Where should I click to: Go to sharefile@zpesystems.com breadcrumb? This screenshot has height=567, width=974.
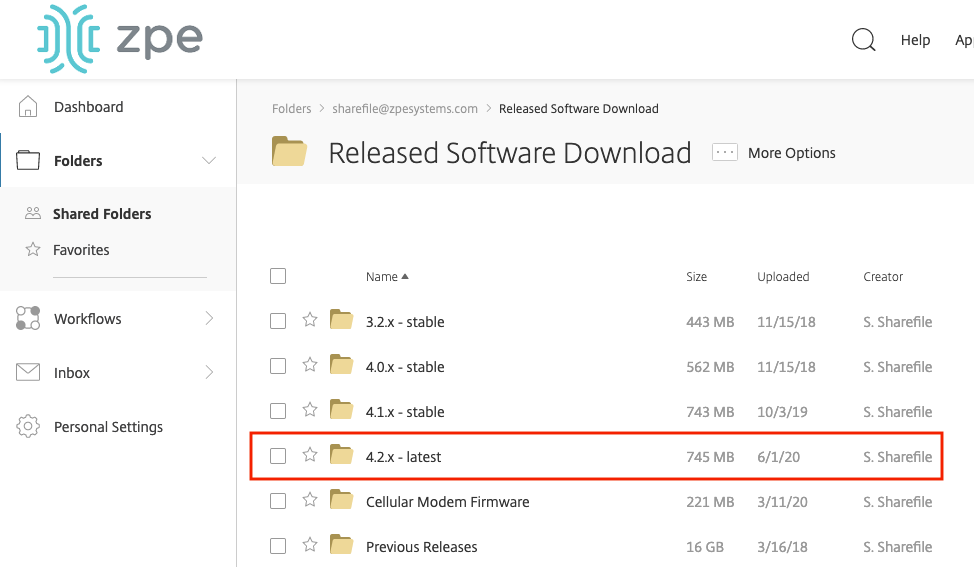click(x=405, y=109)
